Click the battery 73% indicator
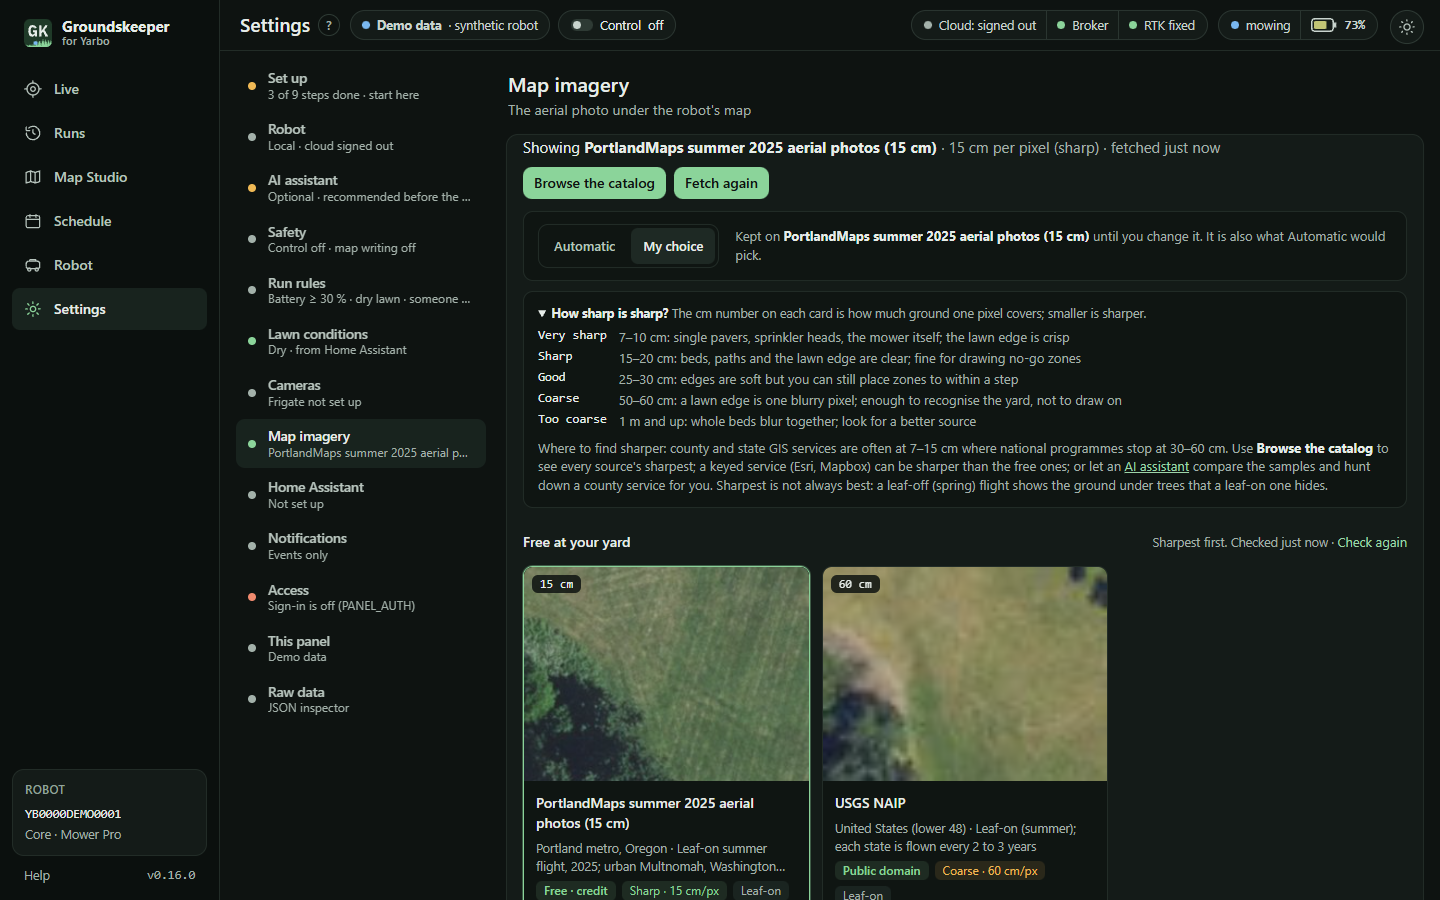Screen dimensions: 1440x900 pyautogui.click(x=1339, y=25)
